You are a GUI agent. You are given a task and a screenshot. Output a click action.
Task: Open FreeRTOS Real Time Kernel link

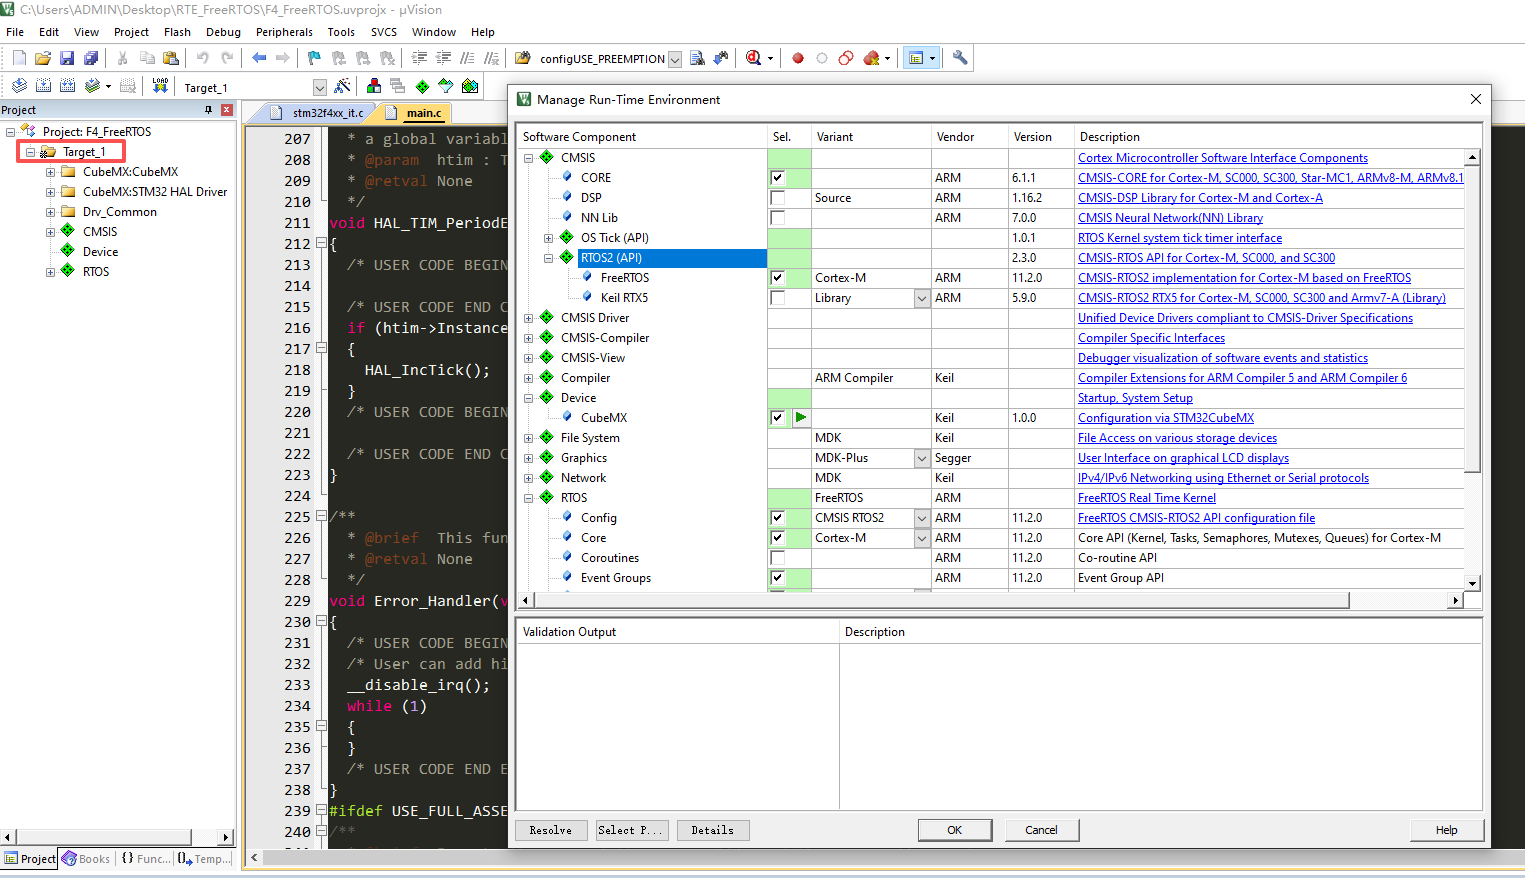tap(1147, 498)
